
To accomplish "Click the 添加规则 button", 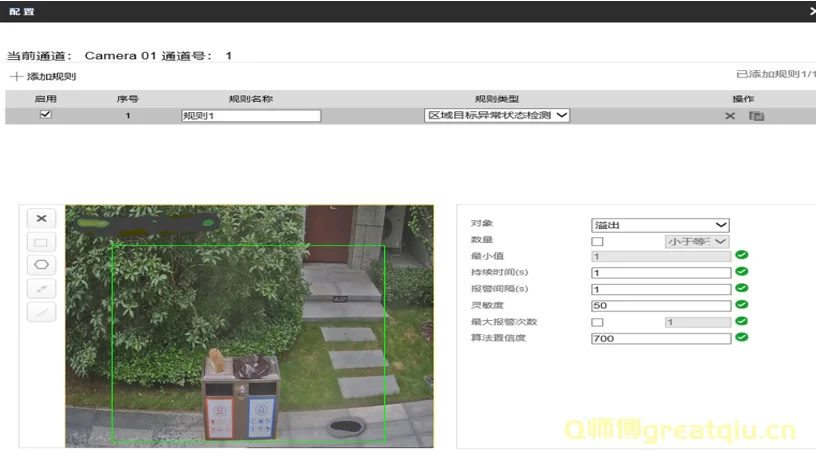I will (50, 77).
